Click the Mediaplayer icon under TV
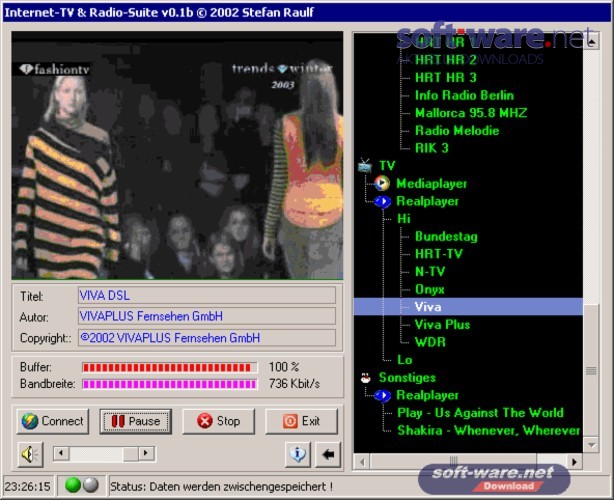The image size is (614, 500). tap(382, 183)
